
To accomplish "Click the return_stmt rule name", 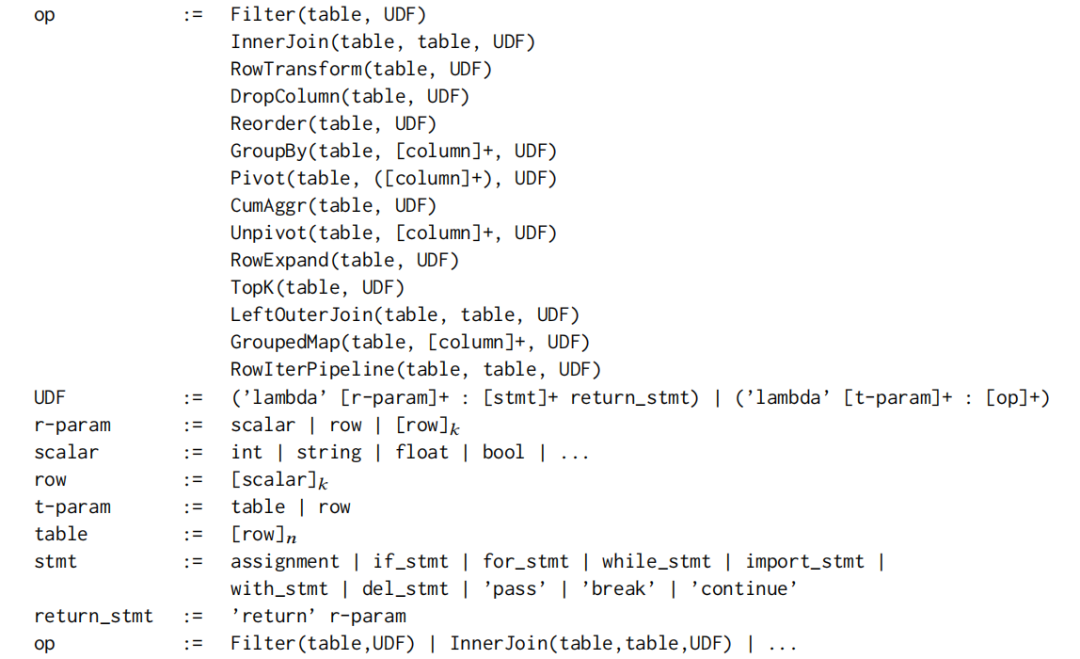I will pos(94,616).
